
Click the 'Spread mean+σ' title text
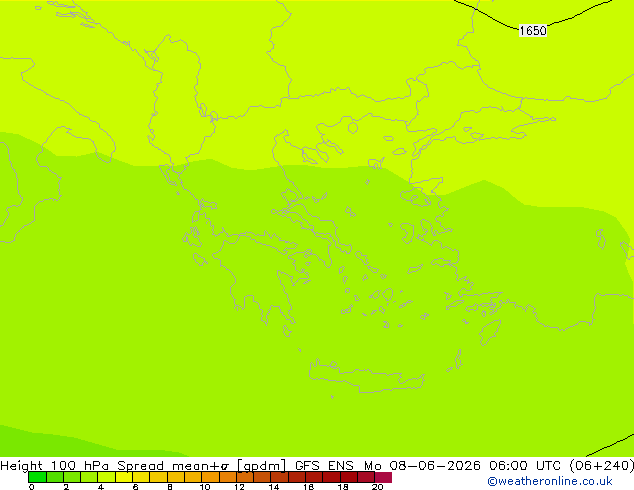tap(173, 466)
